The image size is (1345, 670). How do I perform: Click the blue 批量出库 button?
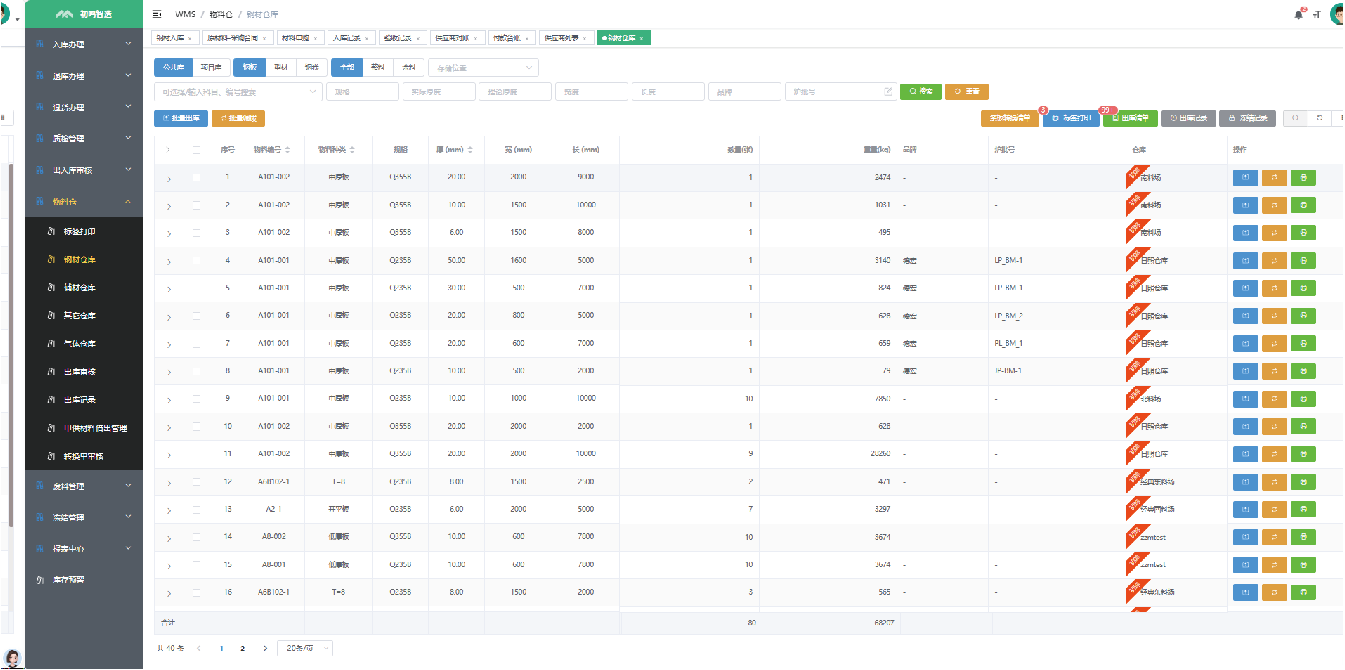(x=181, y=118)
